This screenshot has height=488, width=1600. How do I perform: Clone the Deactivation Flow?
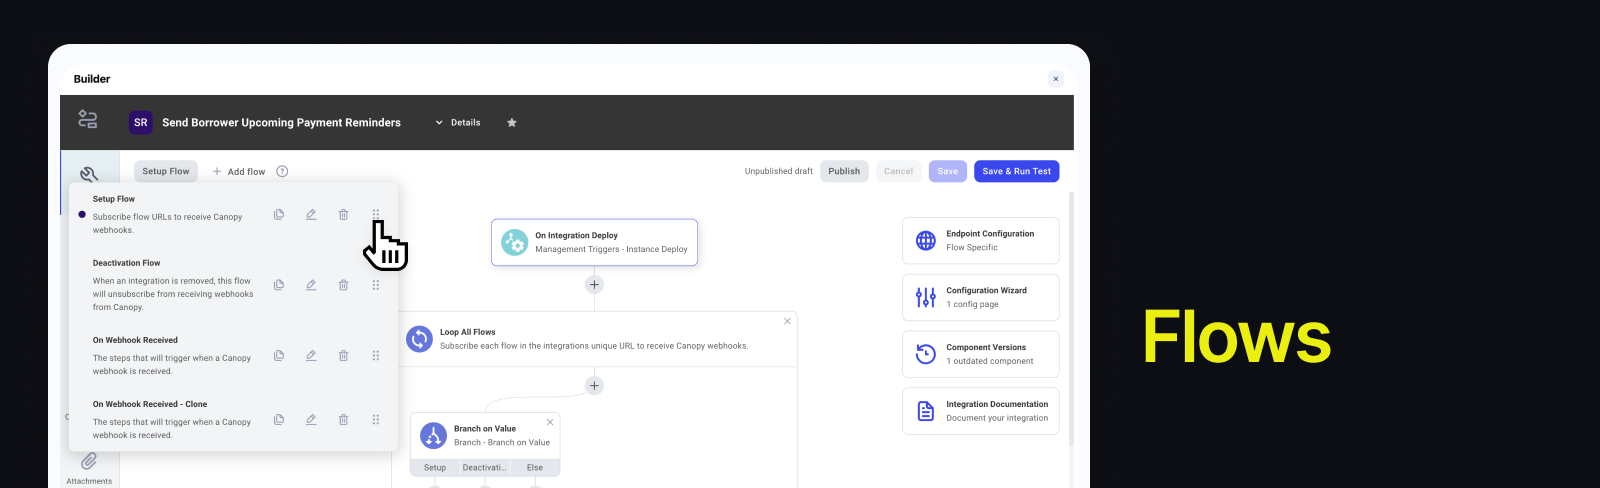click(x=279, y=285)
